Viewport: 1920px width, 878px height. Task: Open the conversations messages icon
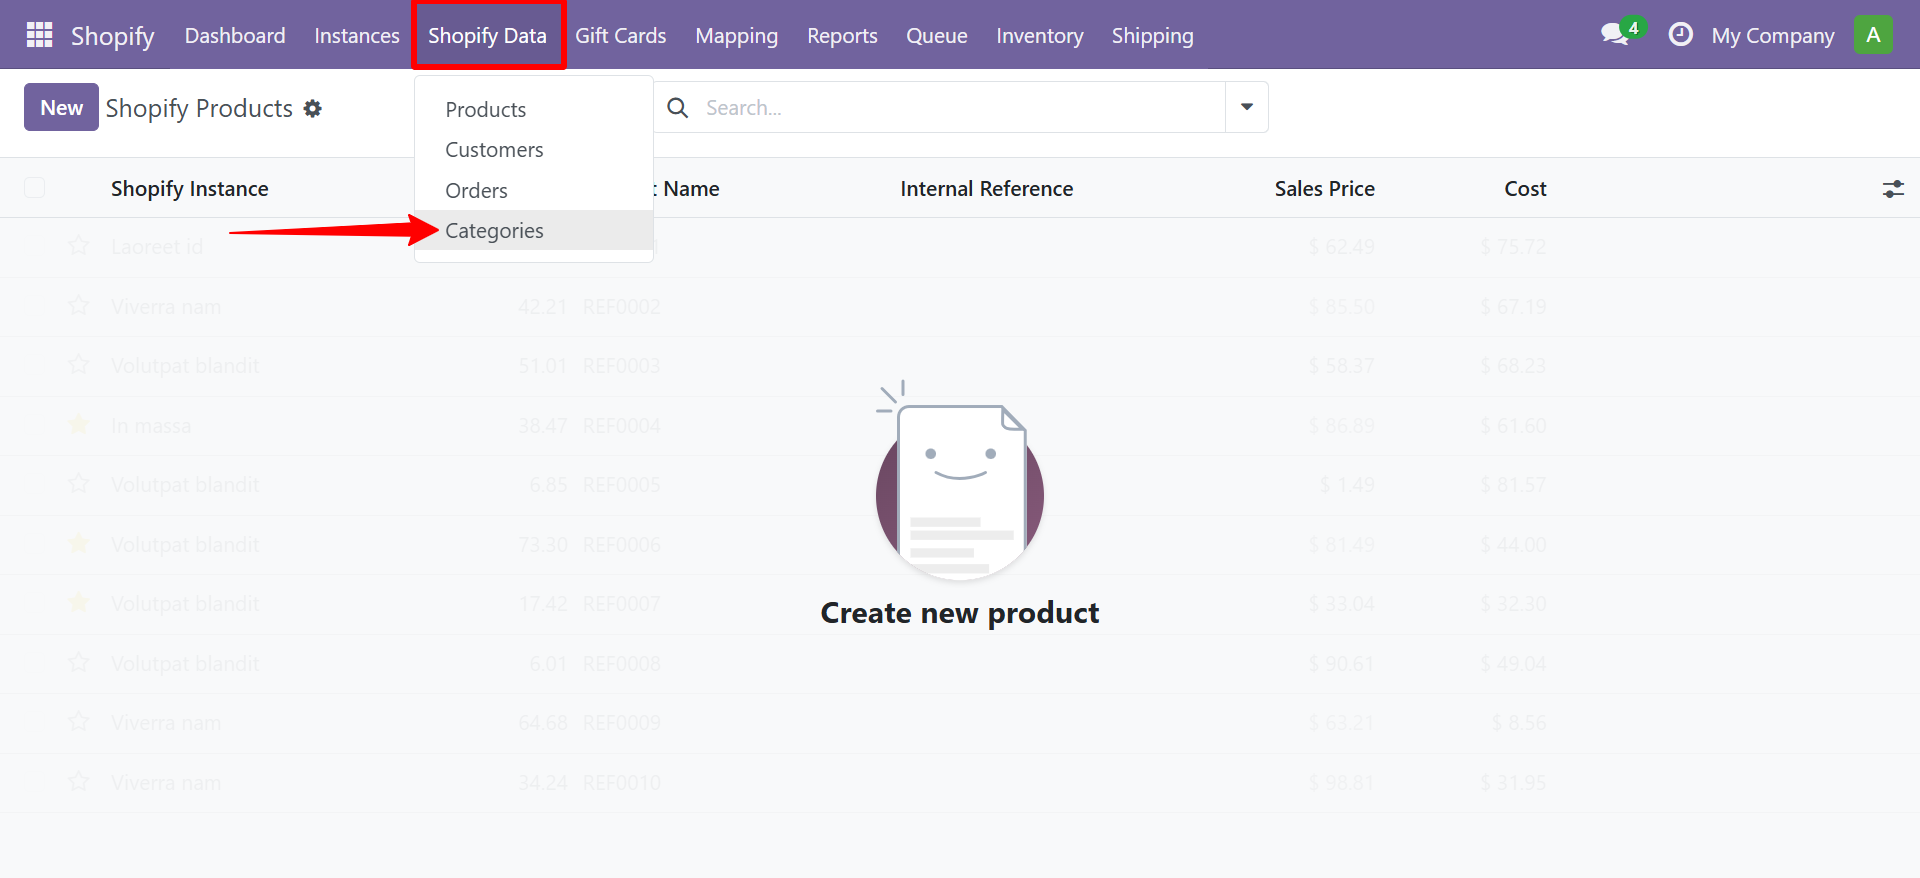pyautogui.click(x=1615, y=35)
